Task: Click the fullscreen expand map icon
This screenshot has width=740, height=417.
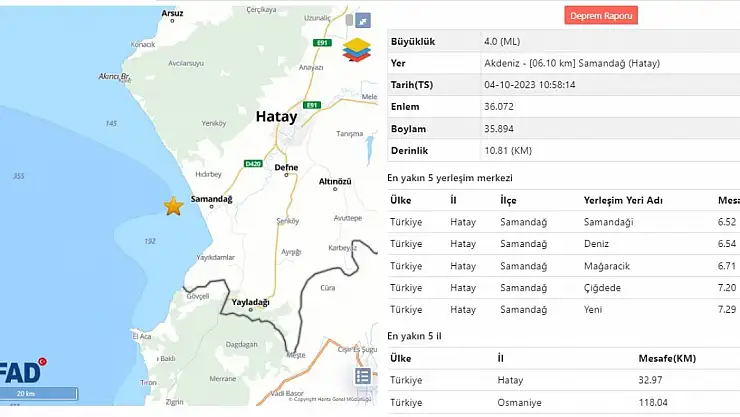Action: tap(363, 20)
